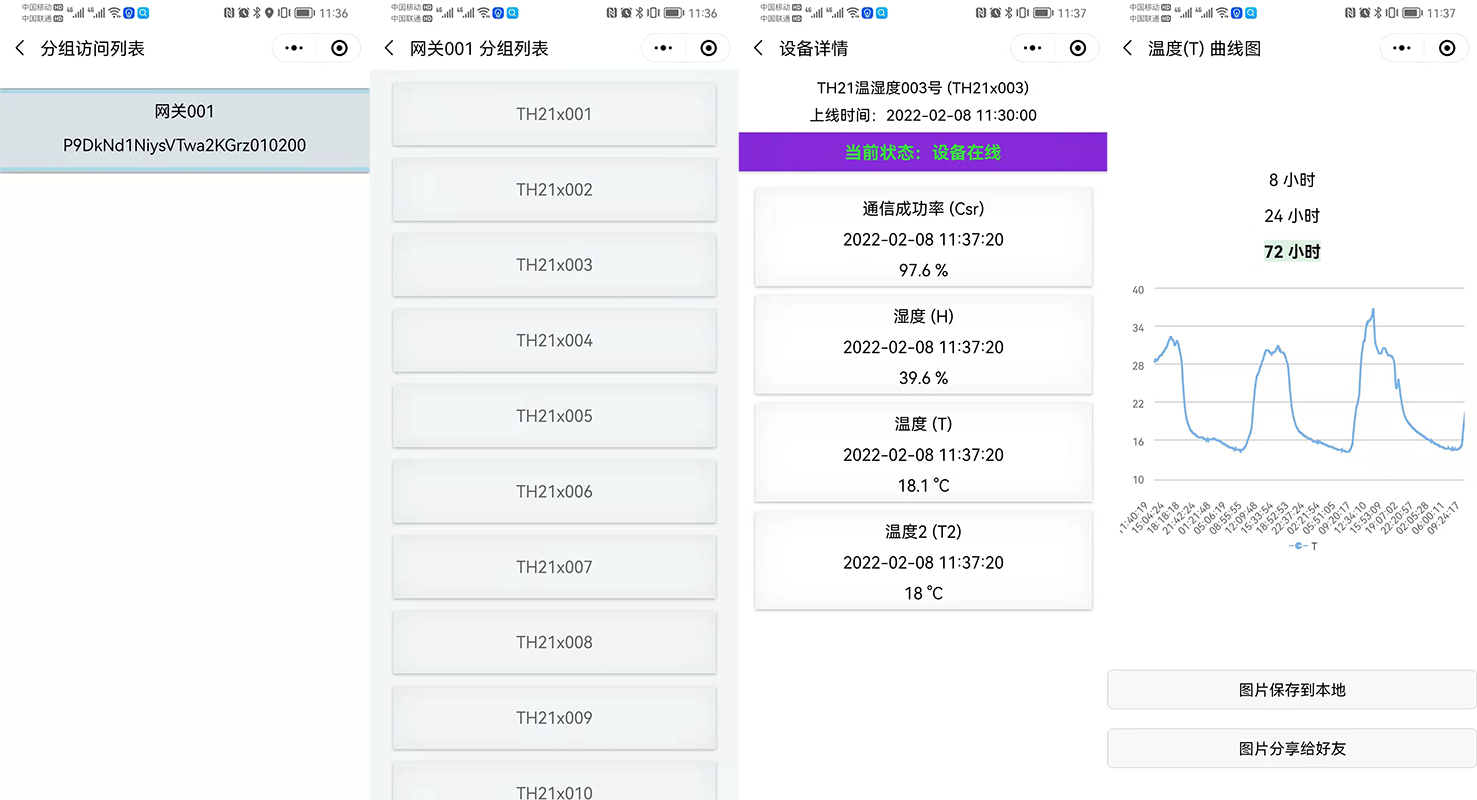Tap the more options dots on 设备详情
Screen dimensions: 1477x800
tap(1032, 47)
